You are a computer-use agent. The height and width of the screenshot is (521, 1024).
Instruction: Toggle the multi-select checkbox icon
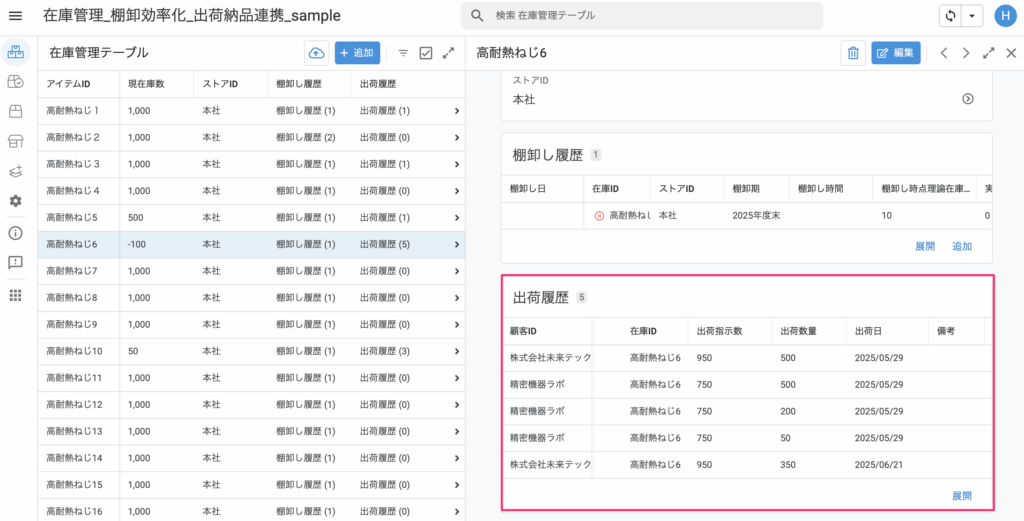426,54
